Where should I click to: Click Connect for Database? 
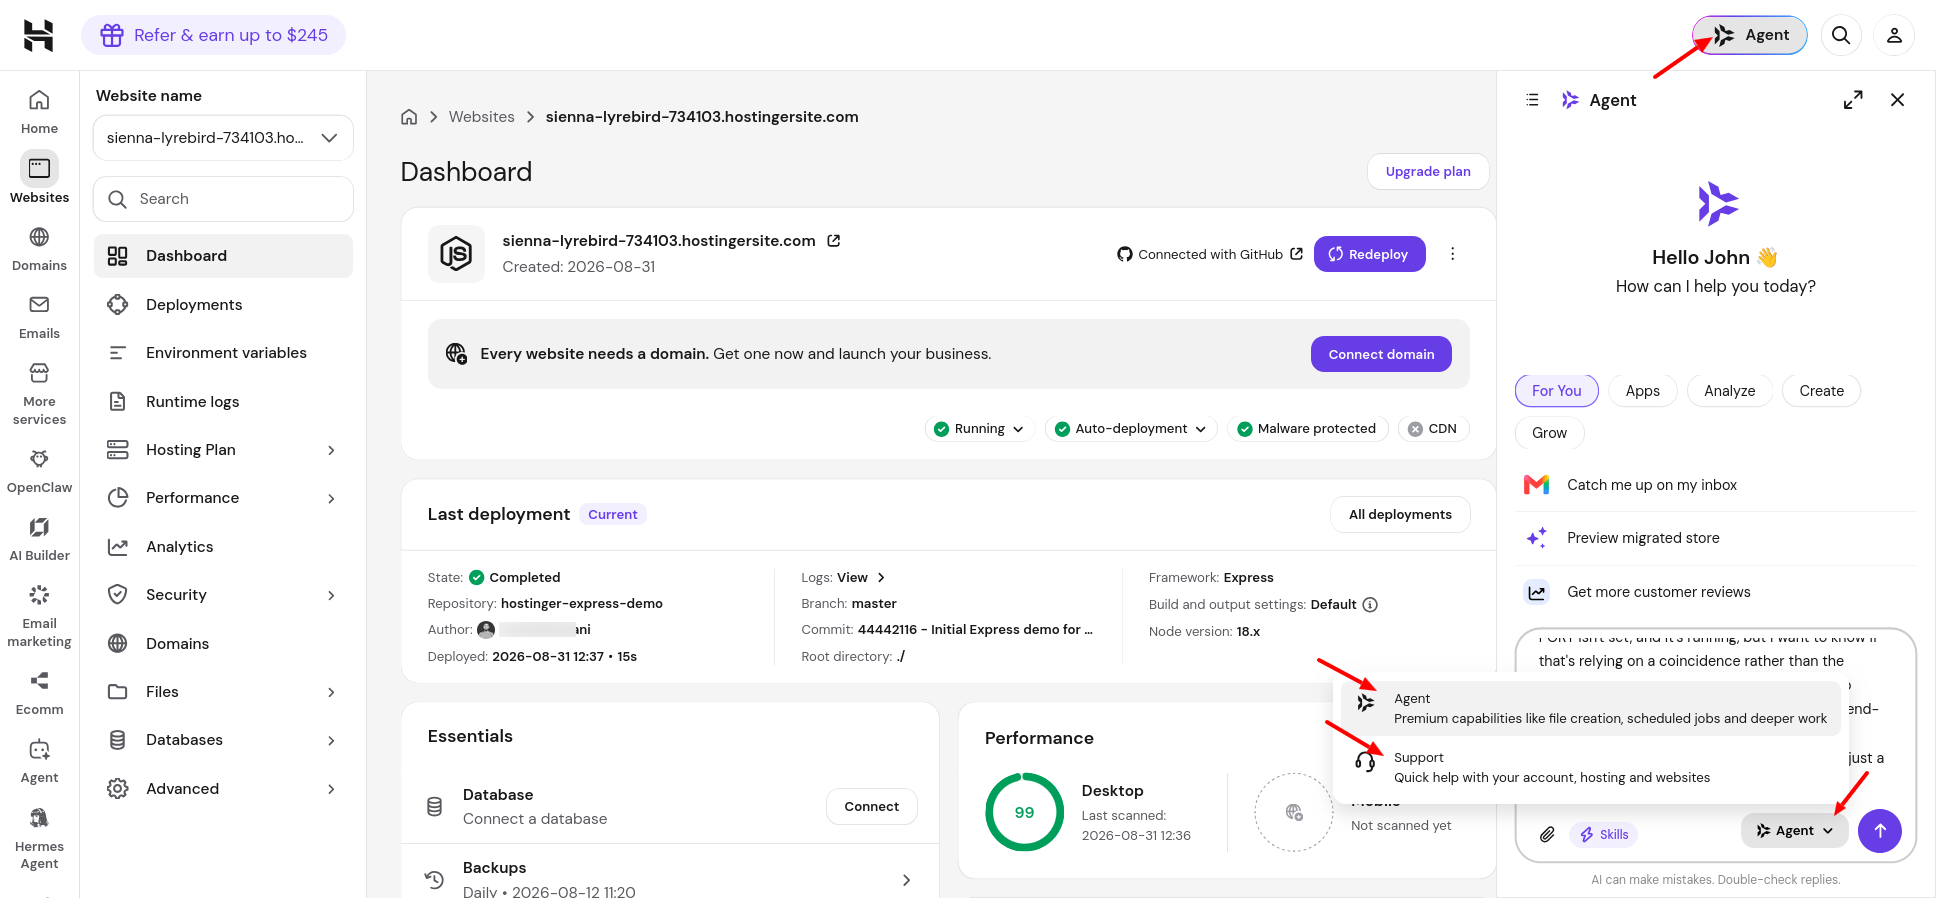tap(871, 807)
